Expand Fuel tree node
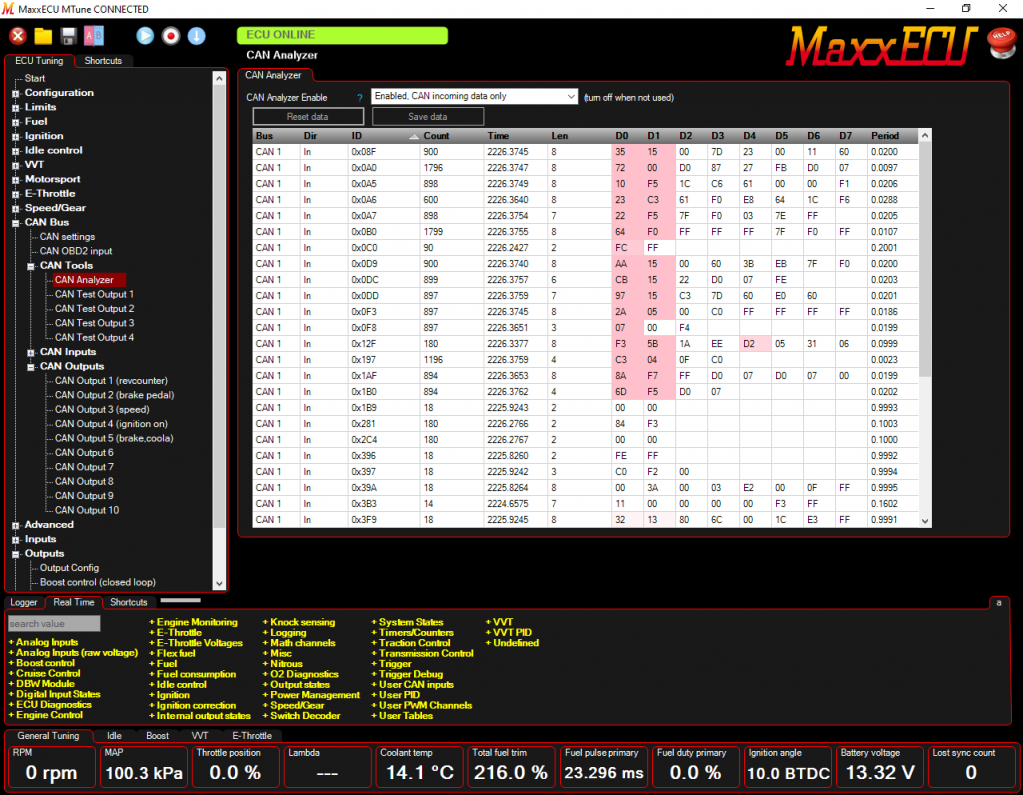Screen dimensions: 1023x795 click(x=16, y=122)
